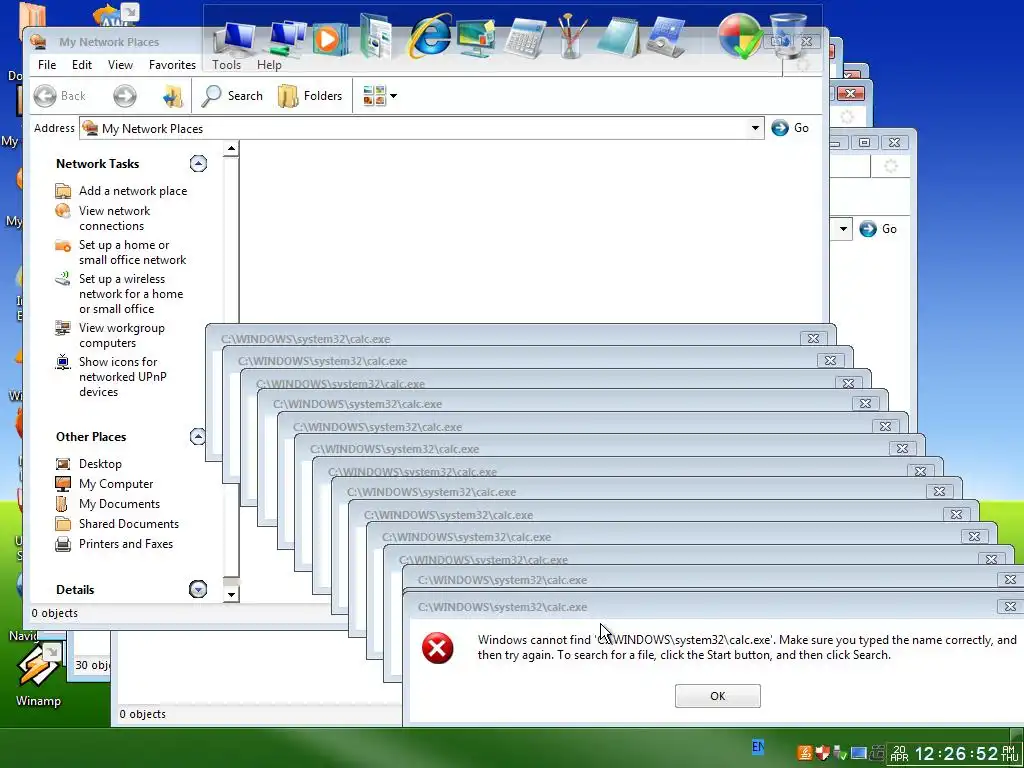
Task: Open the Edit menu
Action: tap(82, 65)
